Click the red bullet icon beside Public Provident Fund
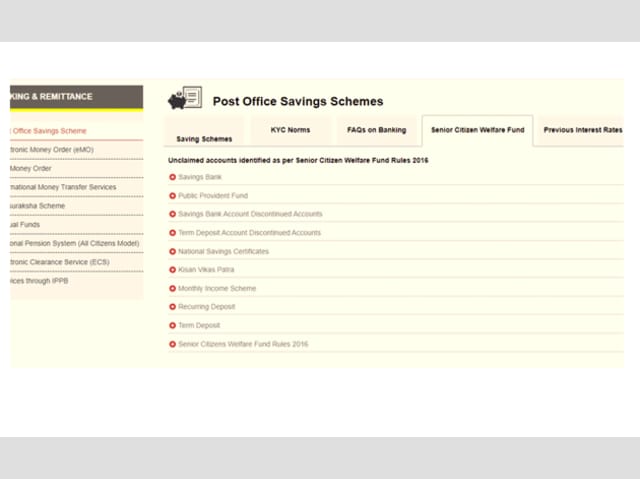Viewport: 640px width, 479px height. (172, 196)
